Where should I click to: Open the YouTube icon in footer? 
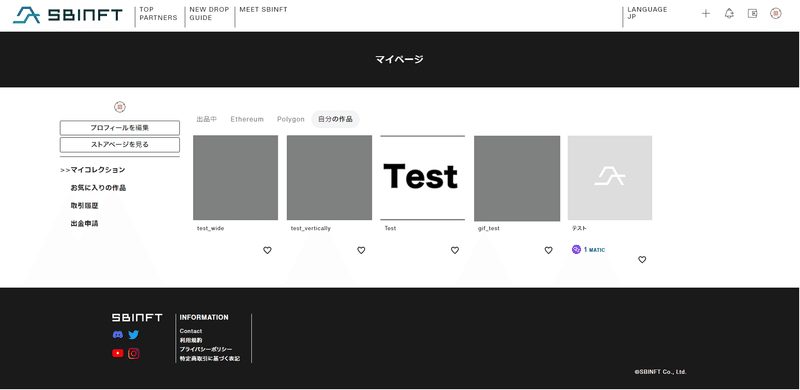pyautogui.click(x=118, y=353)
